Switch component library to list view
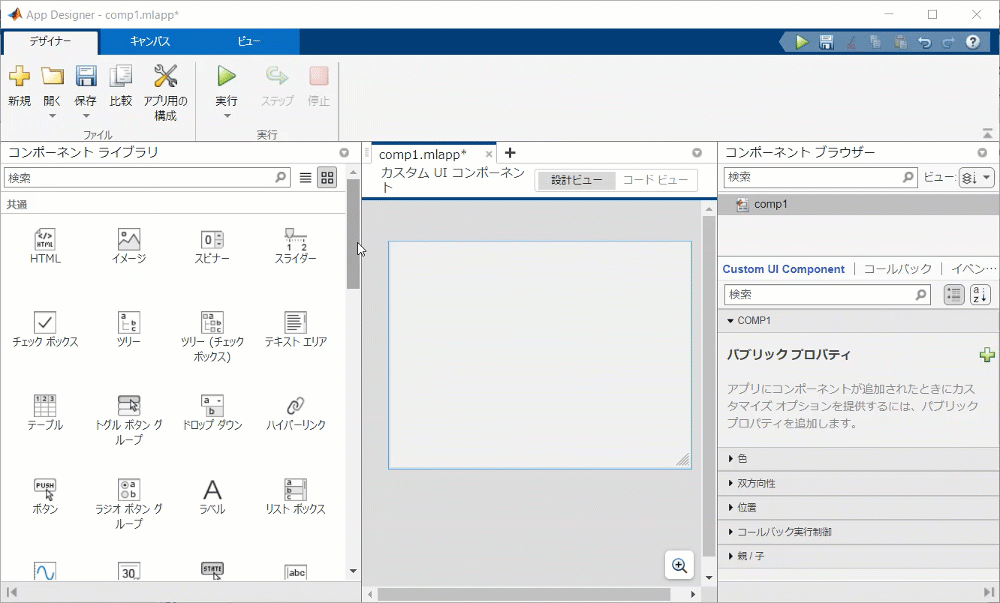The height and width of the screenshot is (603, 1000). [306, 178]
